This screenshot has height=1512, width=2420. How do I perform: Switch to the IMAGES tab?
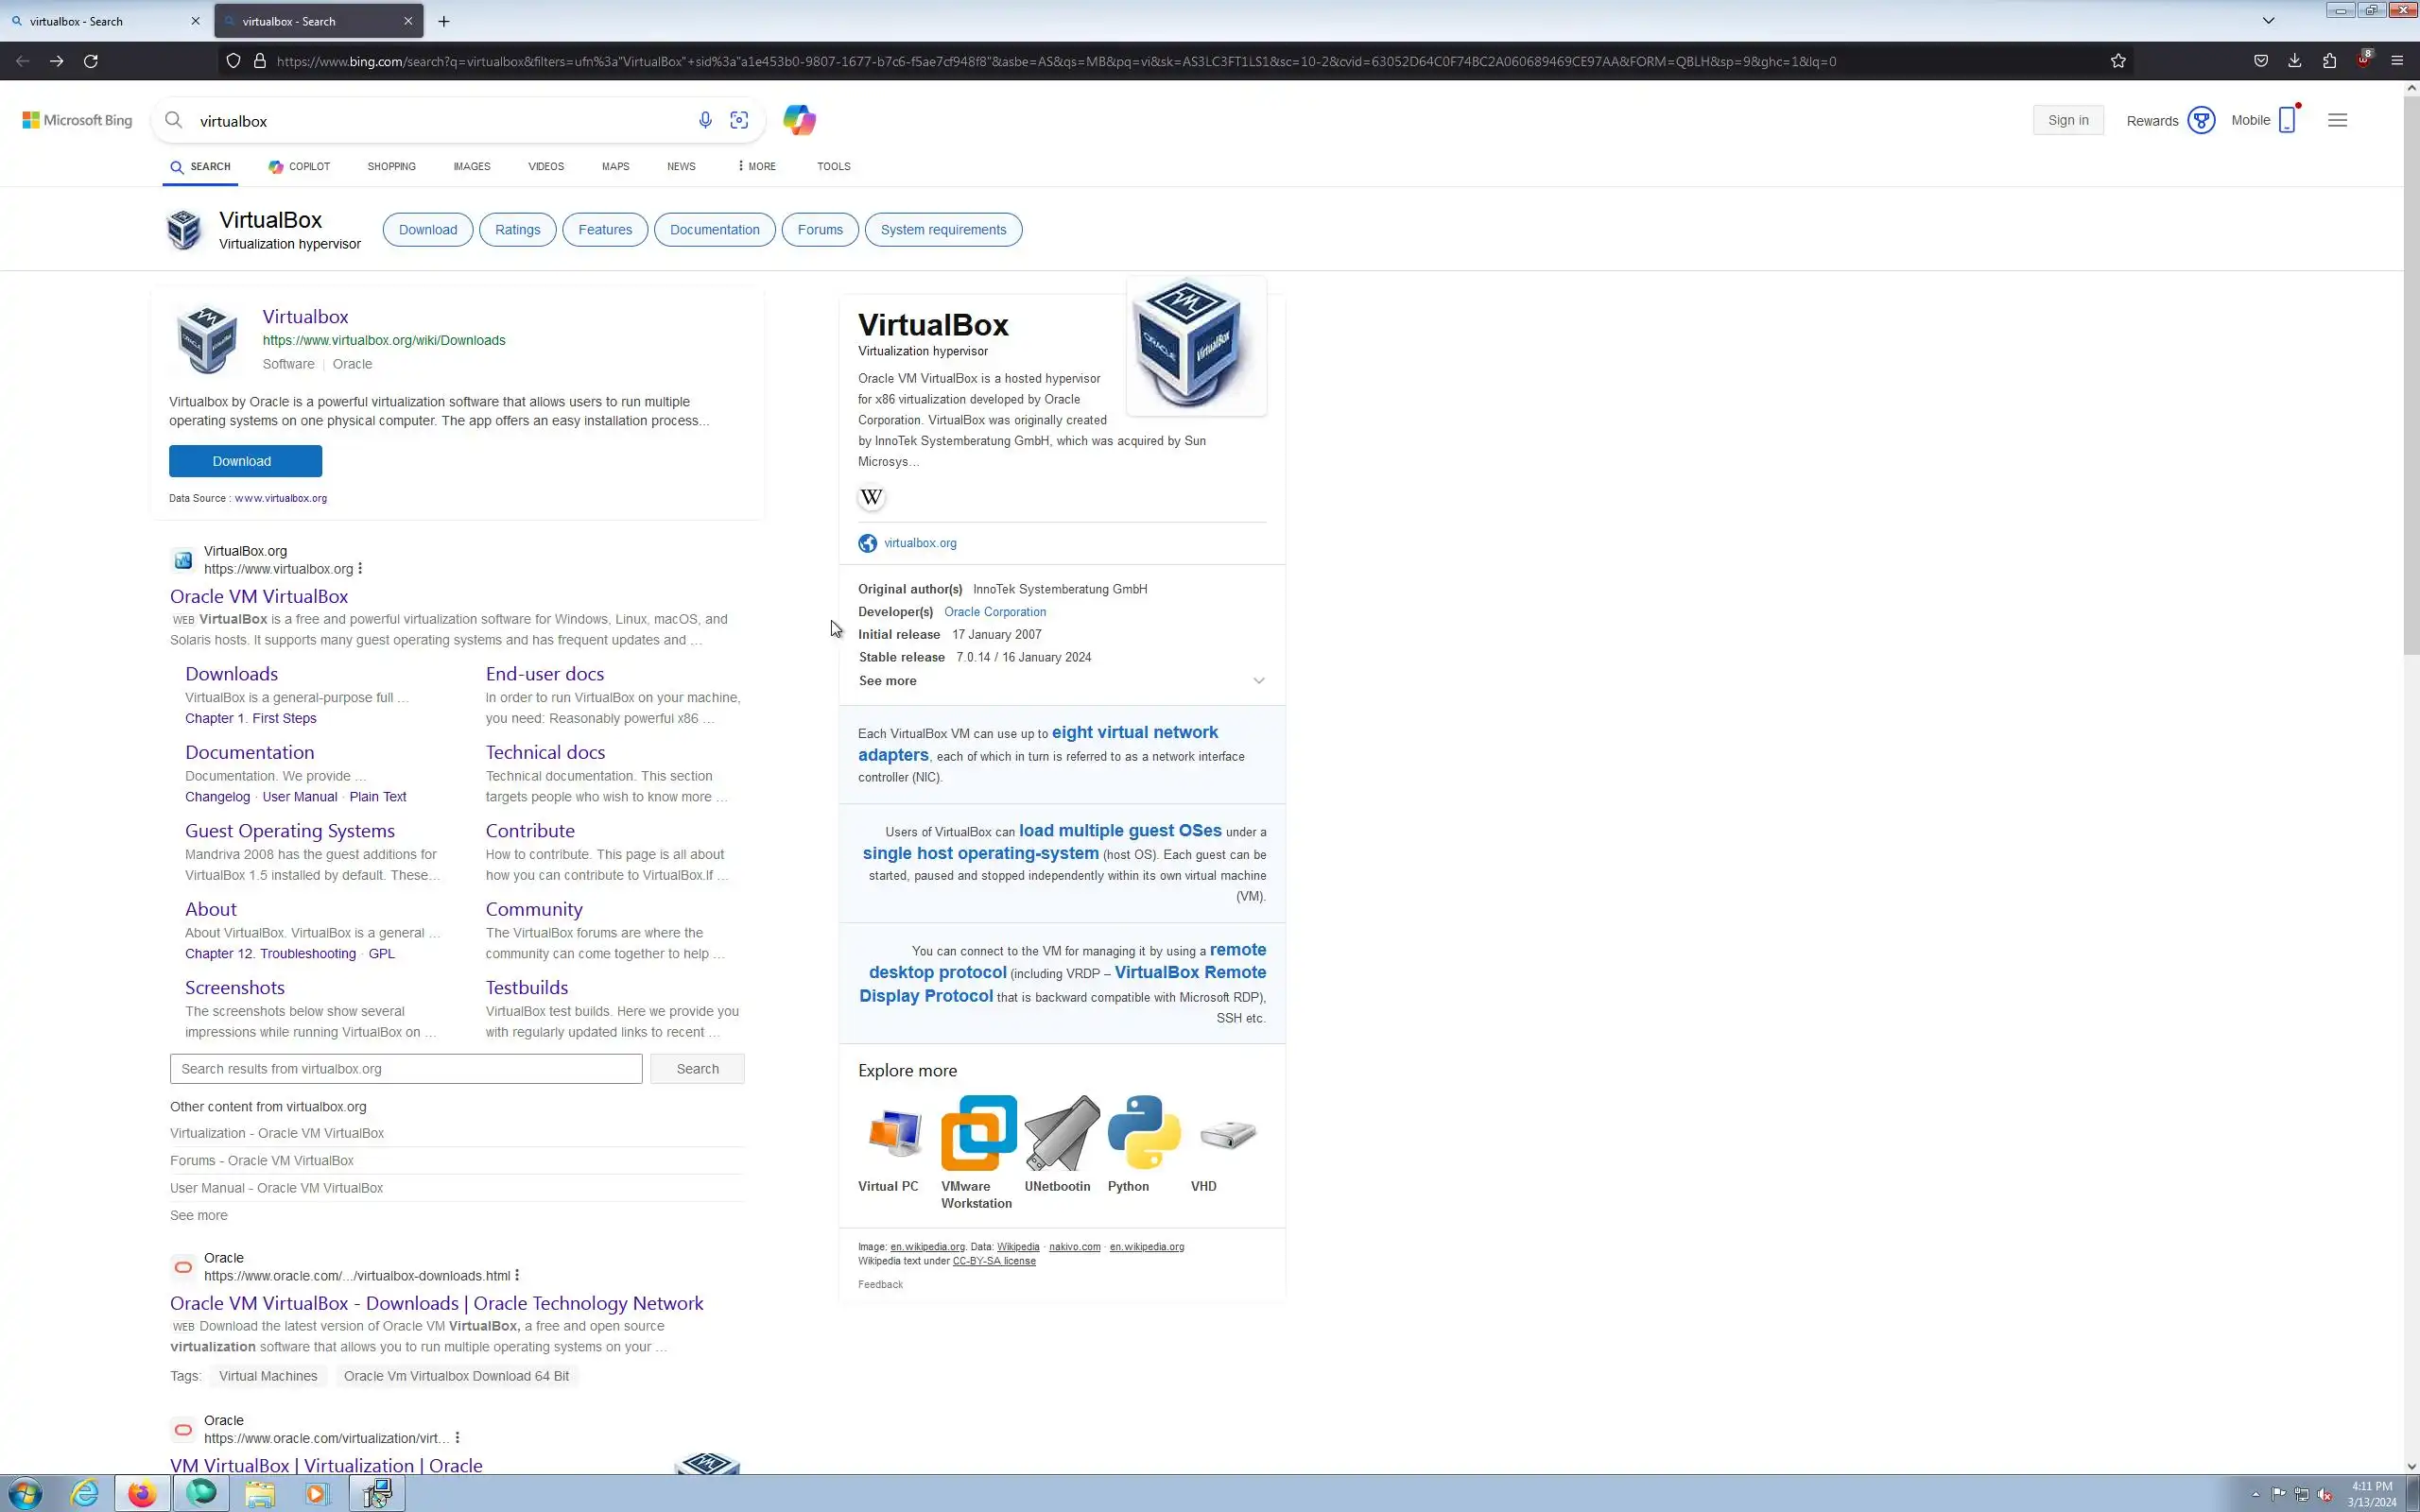(471, 166)
